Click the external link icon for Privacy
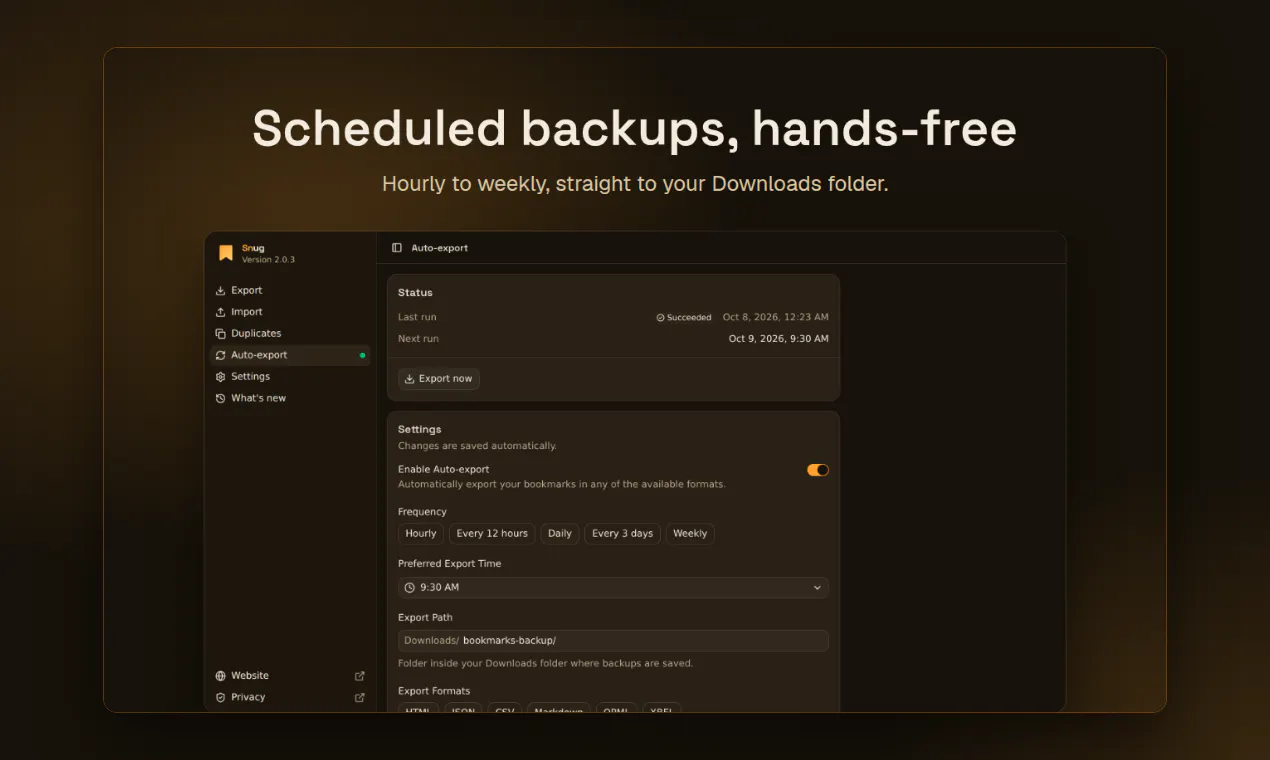Viewport: 1270px width, 760px height. 360,697
